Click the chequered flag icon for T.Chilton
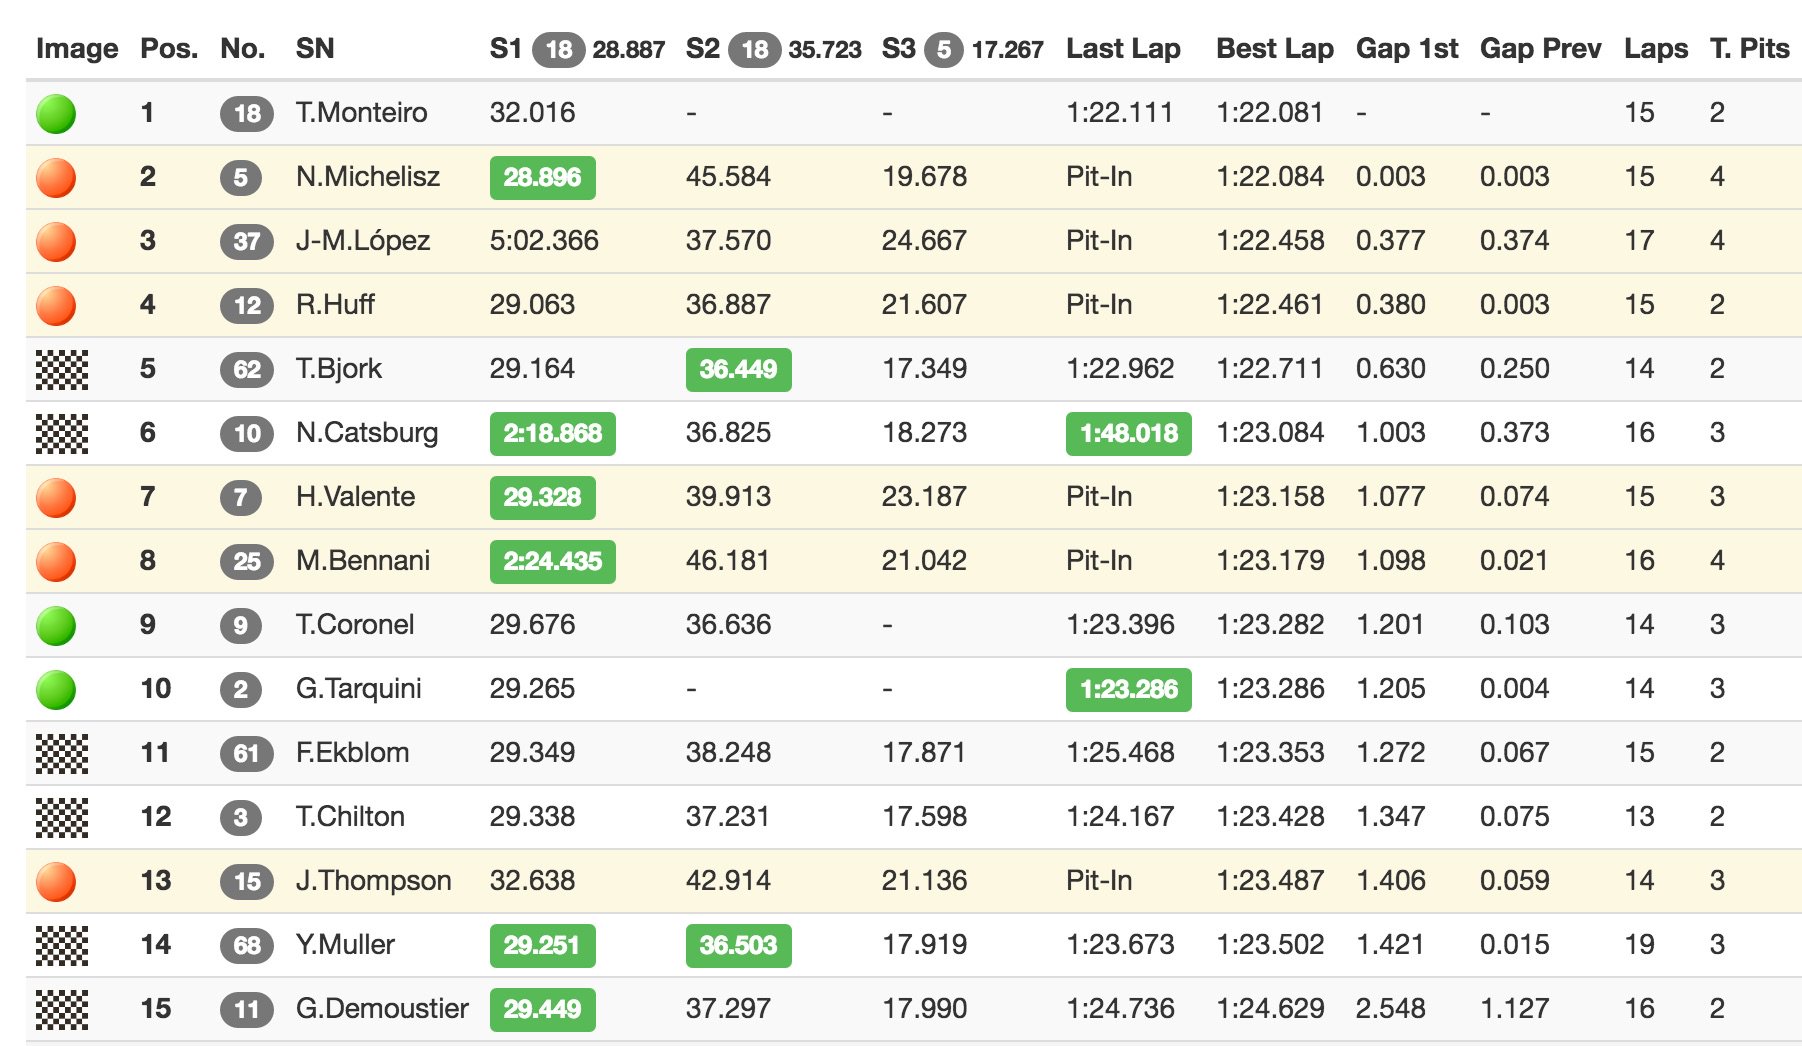 pos(62,817)
